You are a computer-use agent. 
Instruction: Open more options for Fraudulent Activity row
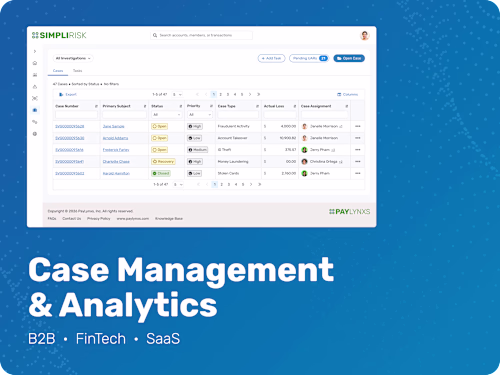358,126
